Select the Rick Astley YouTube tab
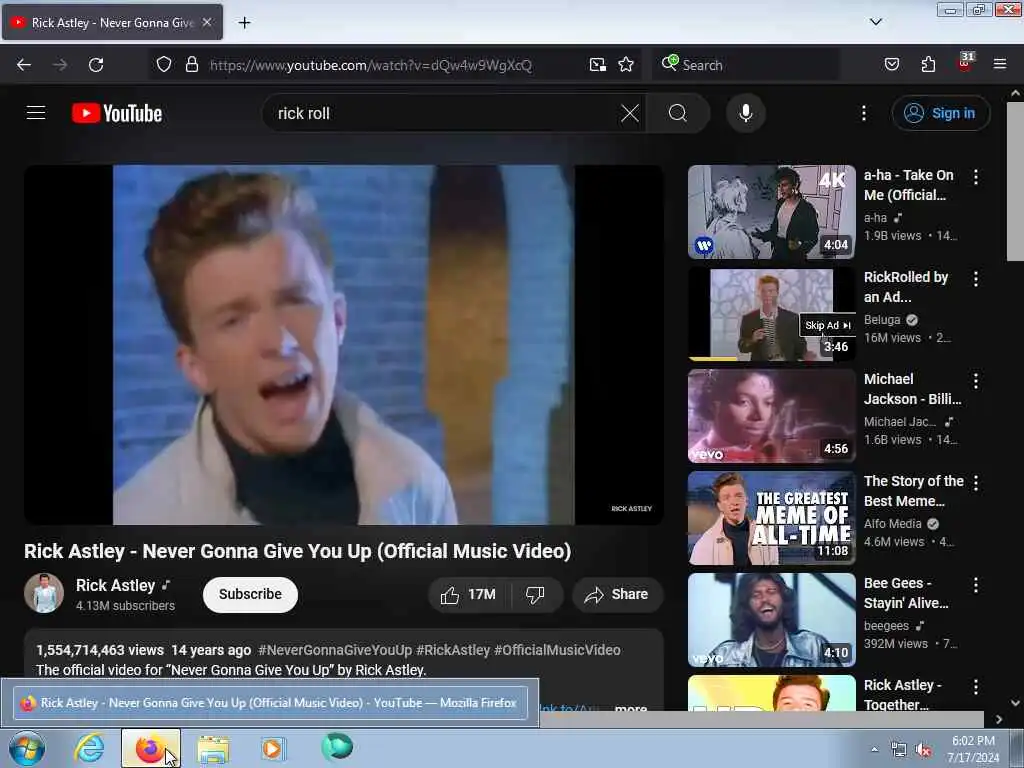 coord(112,22)
